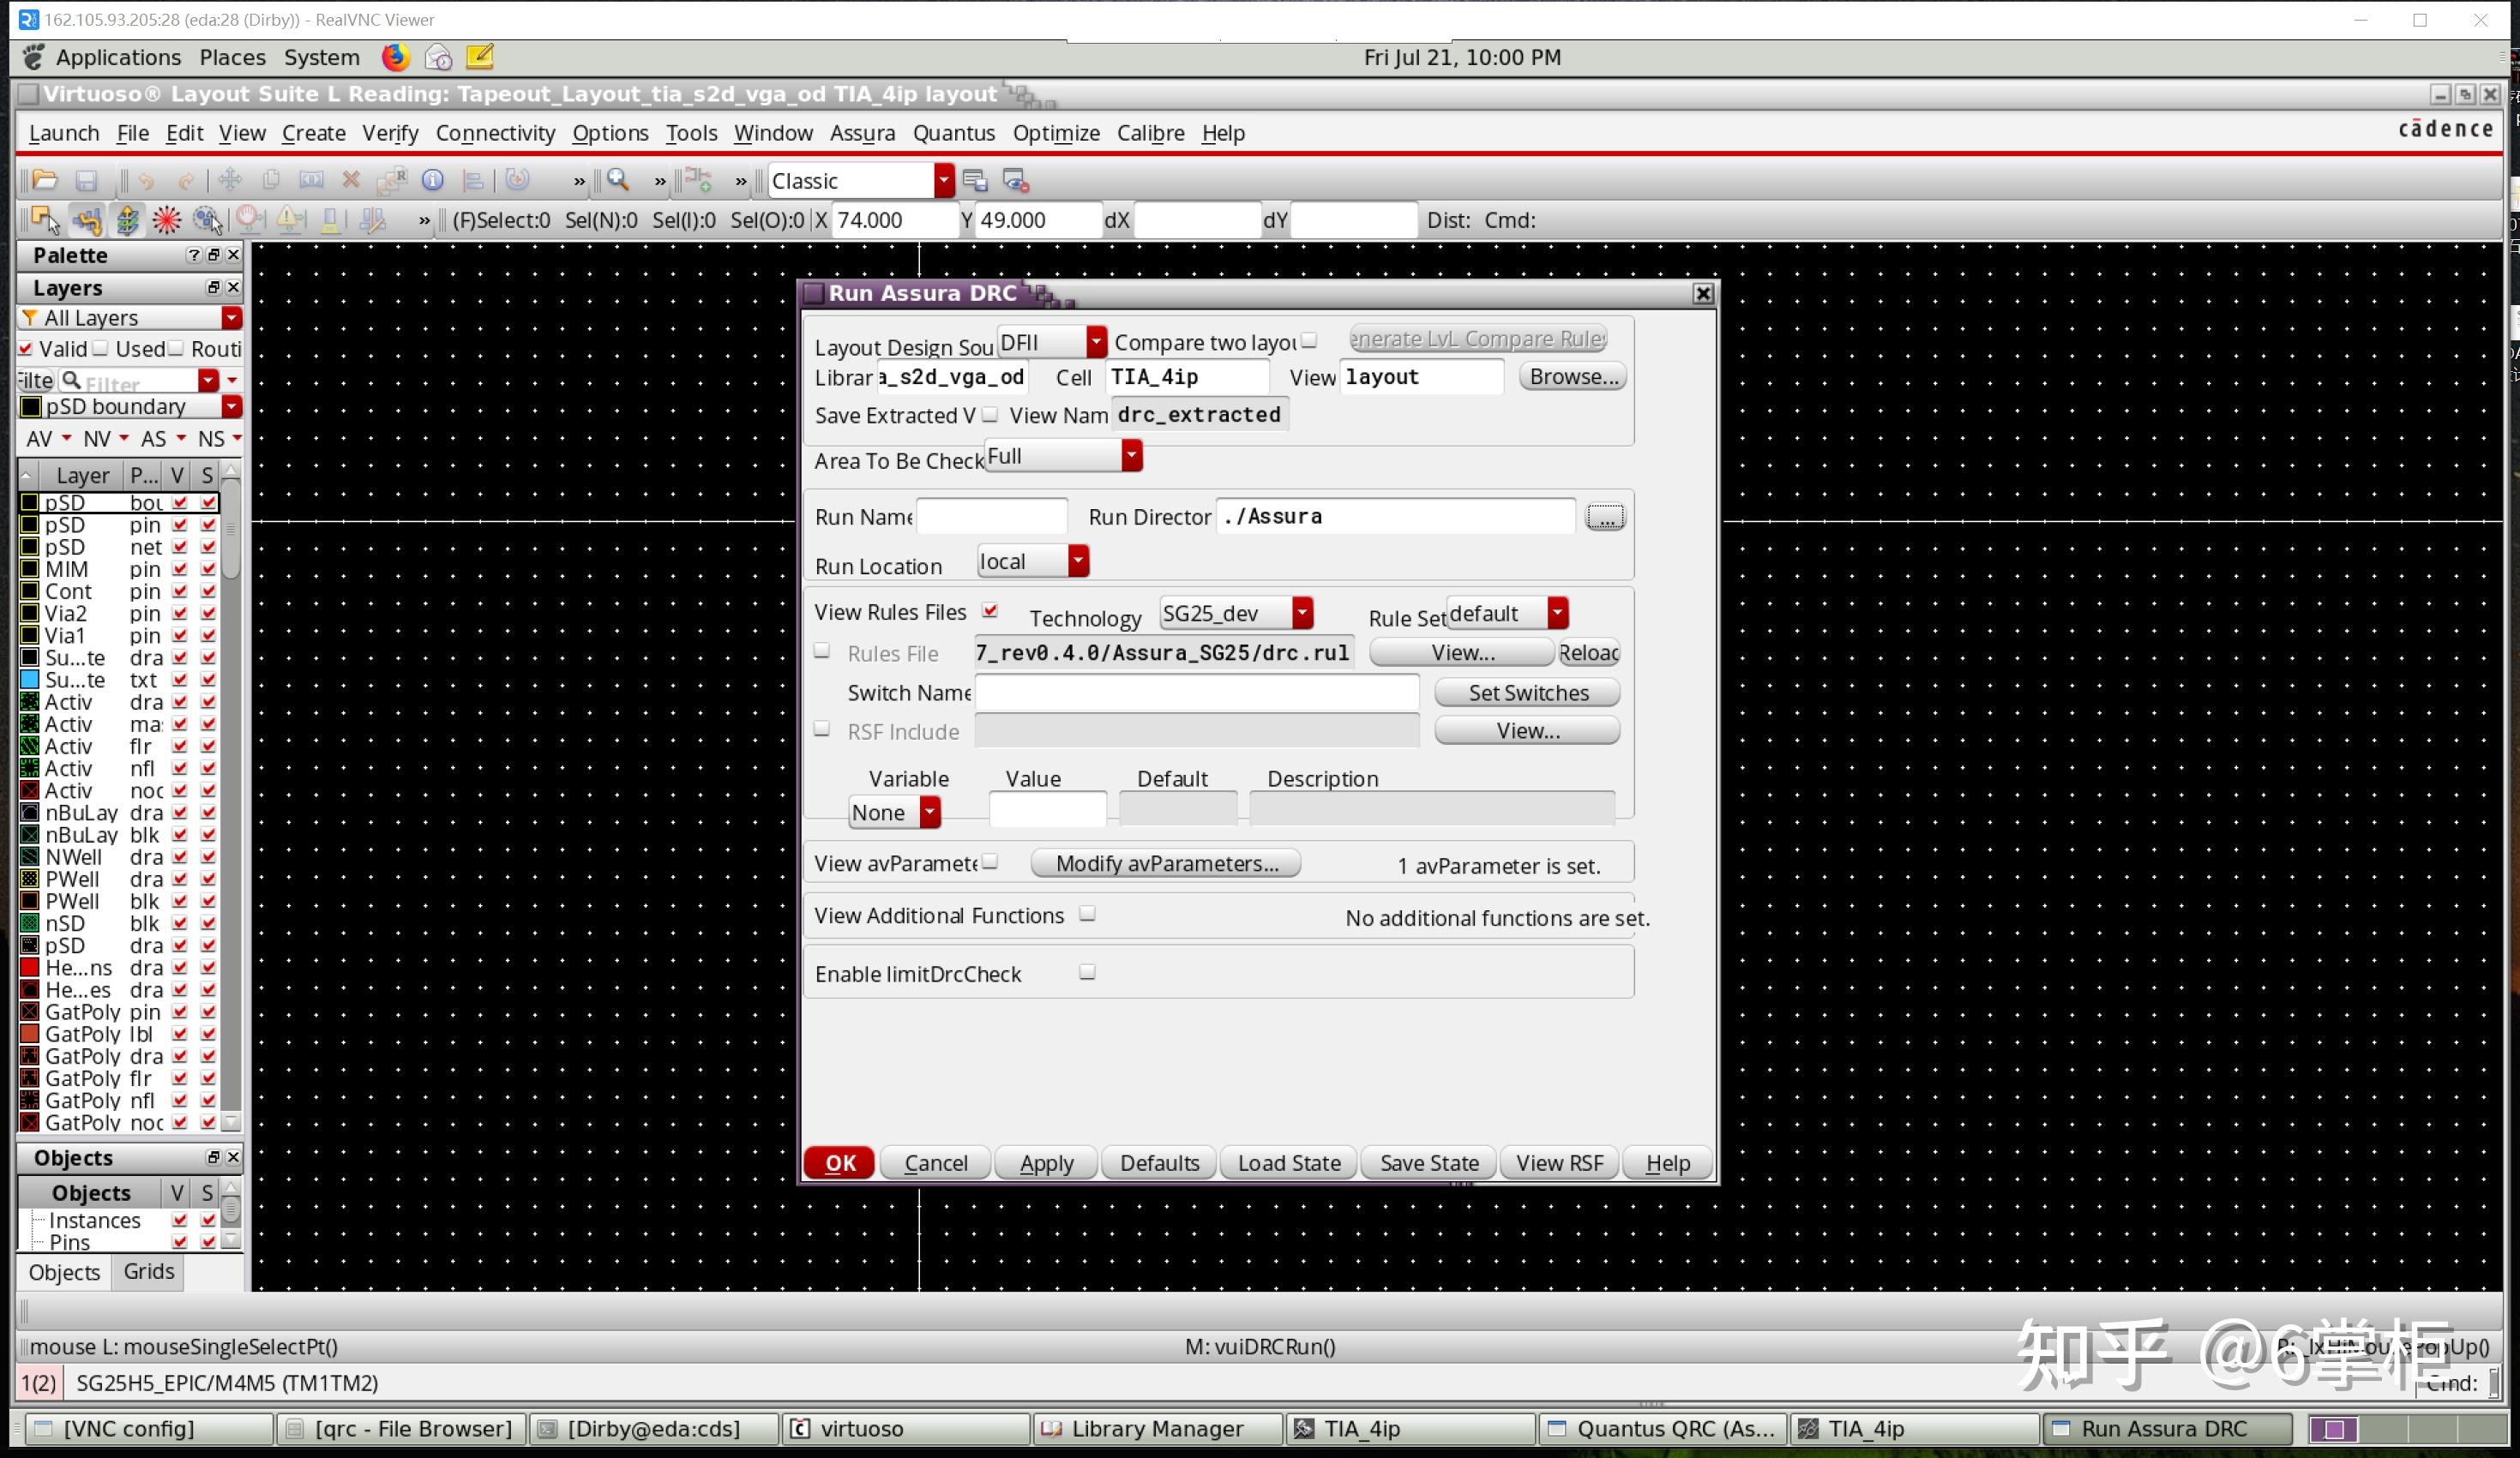Toggle the View Rules Files checkbox
This screenshot has width=2520, height=1458.
pyautogui.click(x=990, y=611)
